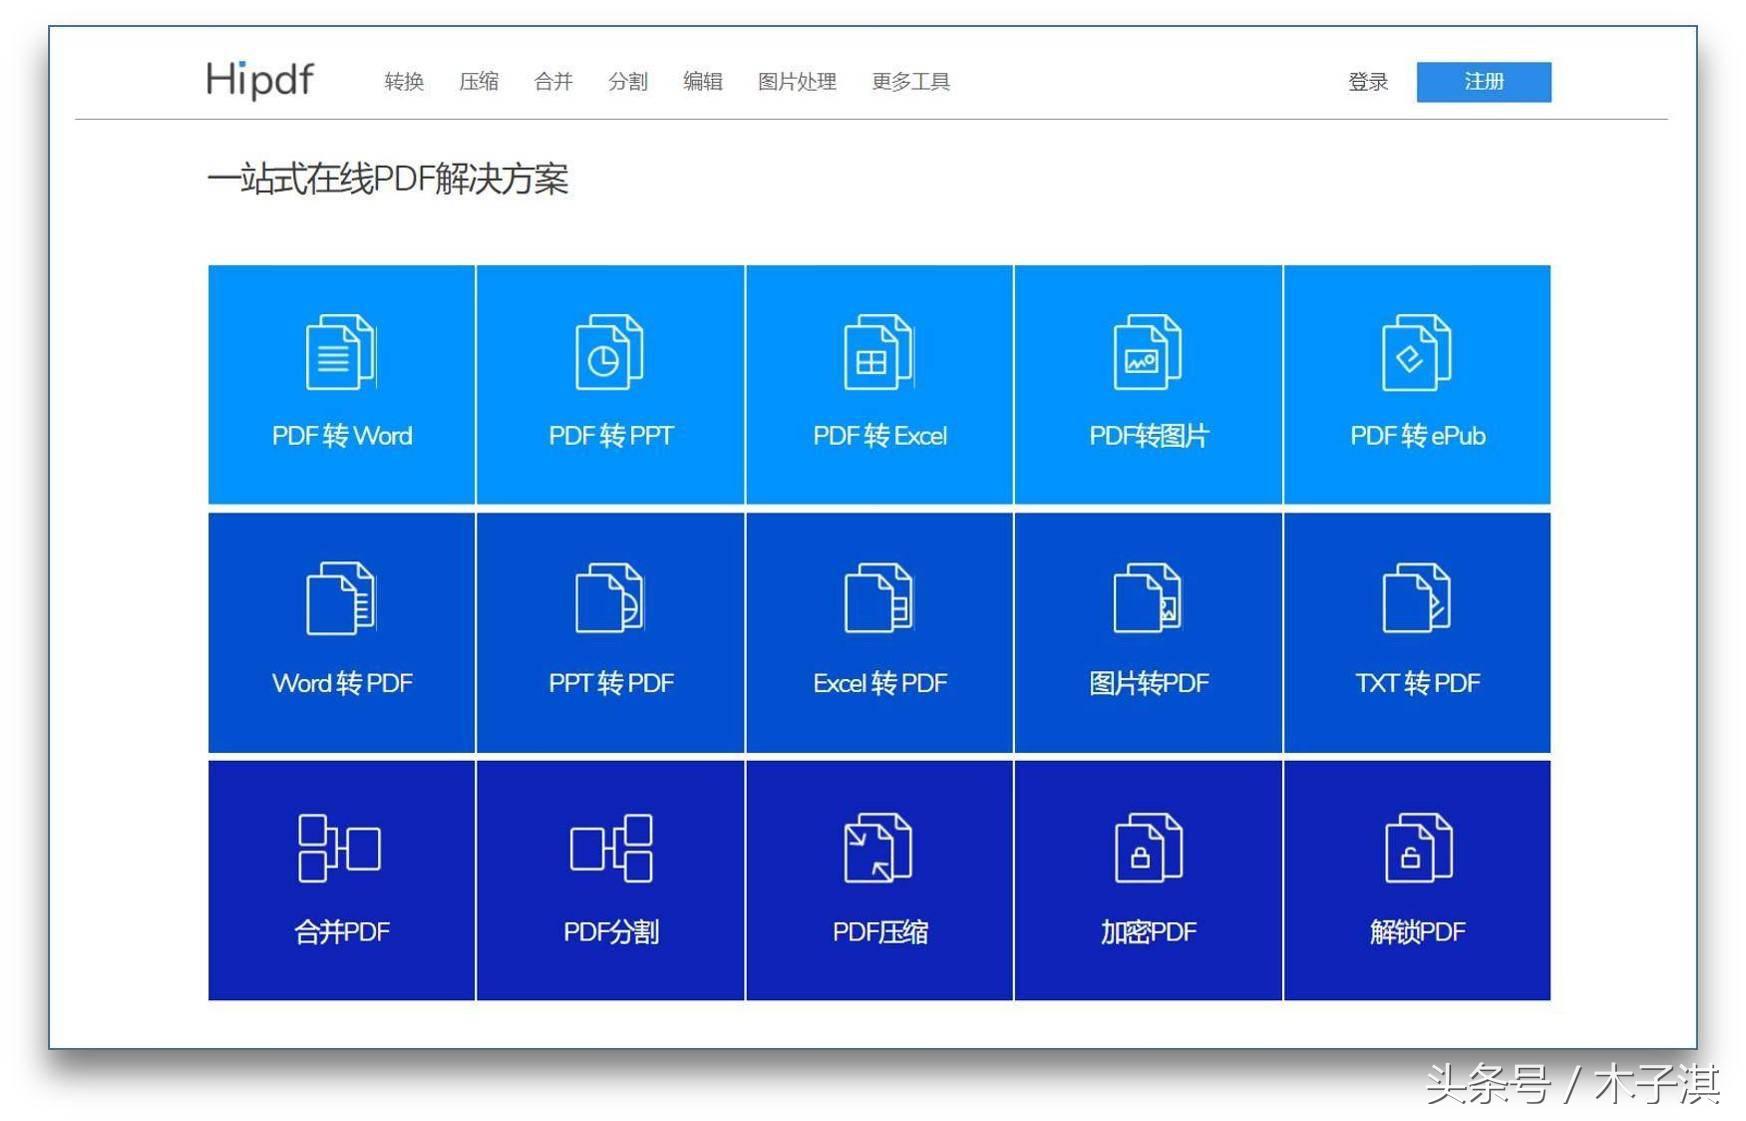Select the PPT 转 PDF tool
Image resolution: width=1746 pixels, height=1121 pixels.
point(609,631)
